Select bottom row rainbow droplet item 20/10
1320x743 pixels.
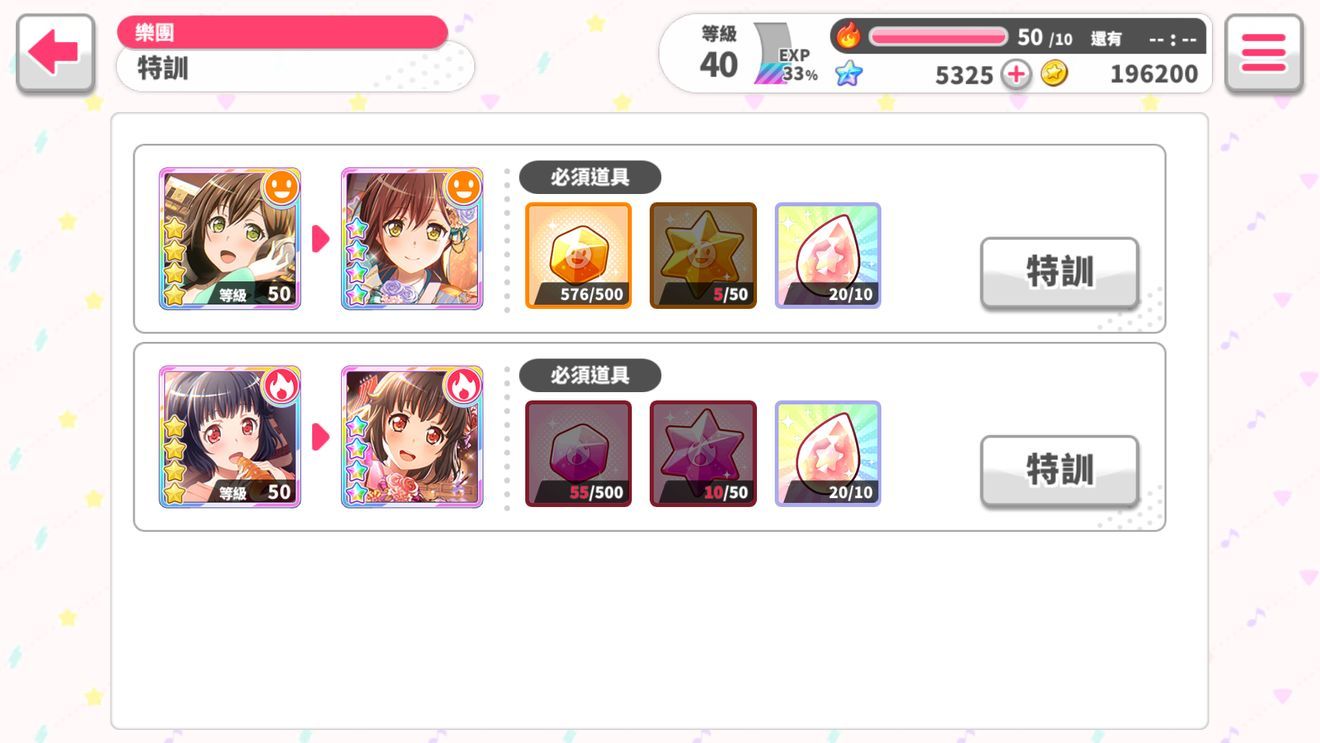(828, 453)
